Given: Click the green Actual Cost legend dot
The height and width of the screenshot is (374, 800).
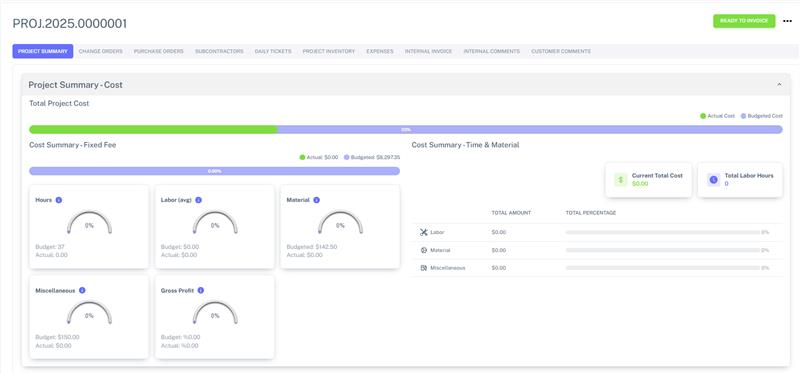Looking at the screenshot, I should tap(703, 116).
